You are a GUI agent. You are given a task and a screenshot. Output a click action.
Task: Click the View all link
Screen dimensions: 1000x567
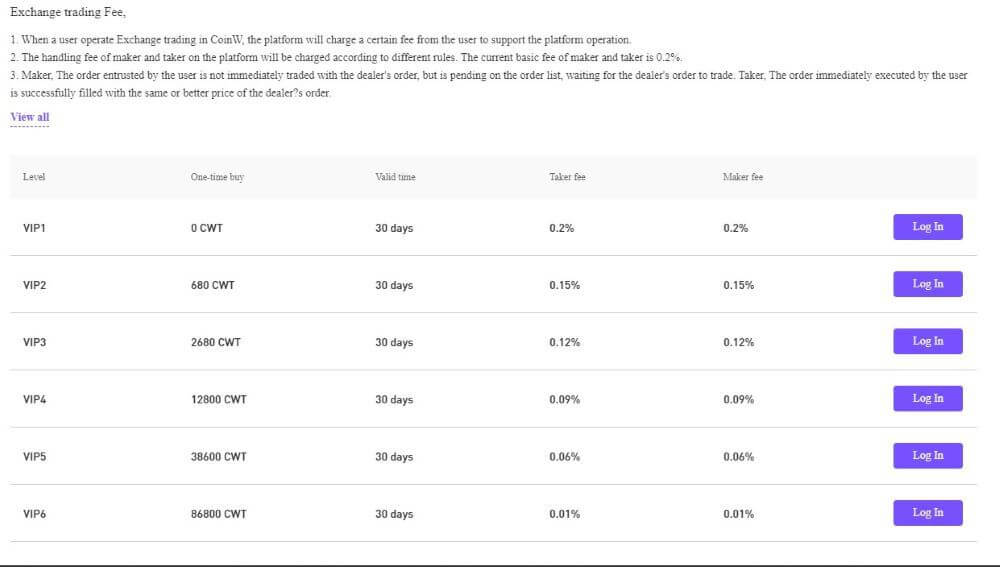pos(29,117)
